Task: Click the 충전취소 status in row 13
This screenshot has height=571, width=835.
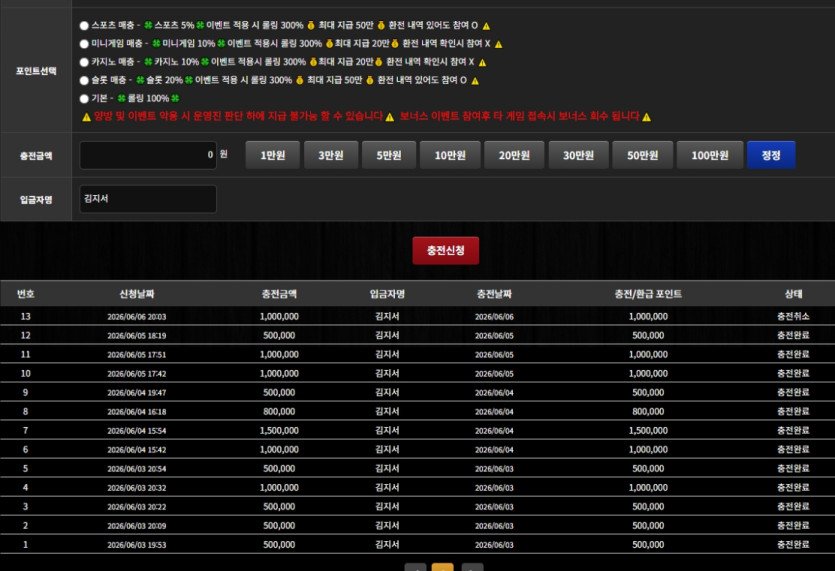Action: (x=793, y=316)
